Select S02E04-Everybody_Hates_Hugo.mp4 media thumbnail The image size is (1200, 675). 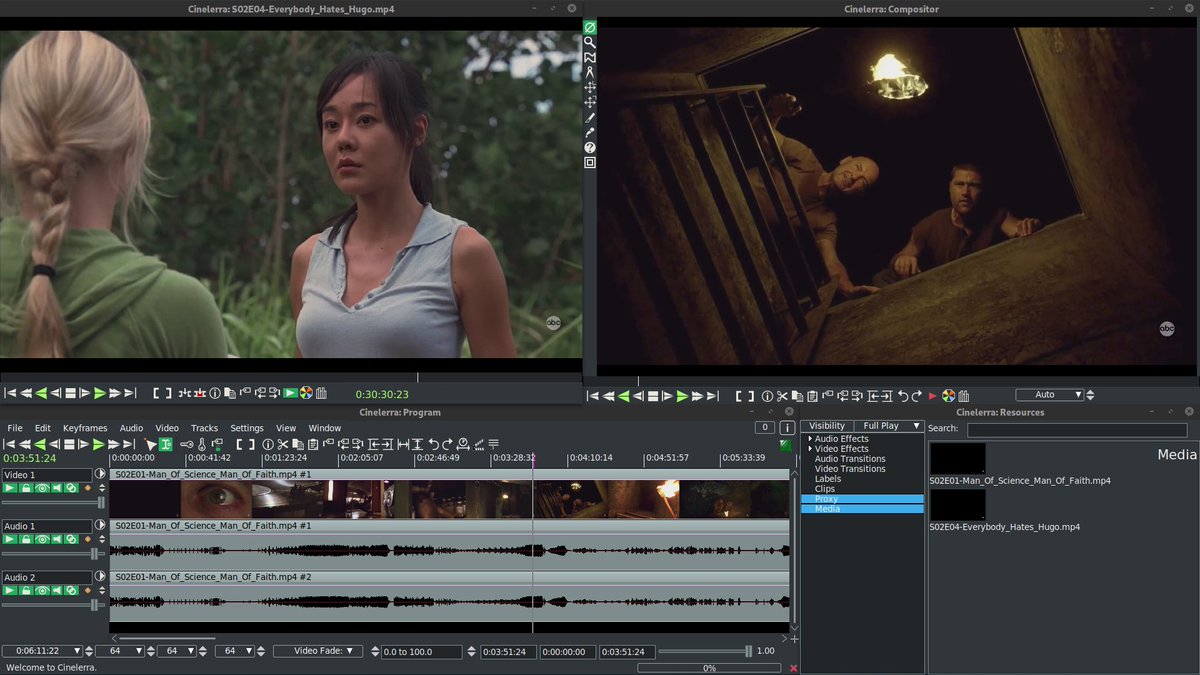click(x=957, y=504)
